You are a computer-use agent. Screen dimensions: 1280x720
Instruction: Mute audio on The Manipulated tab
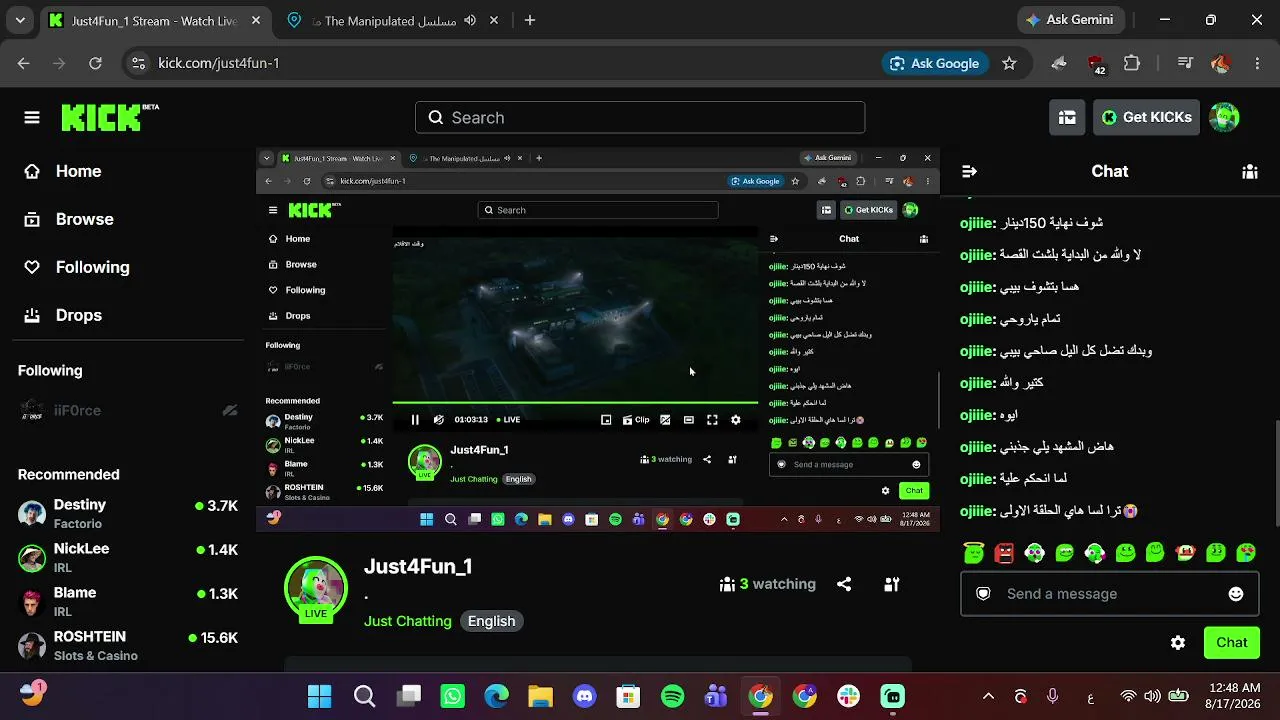470,20
